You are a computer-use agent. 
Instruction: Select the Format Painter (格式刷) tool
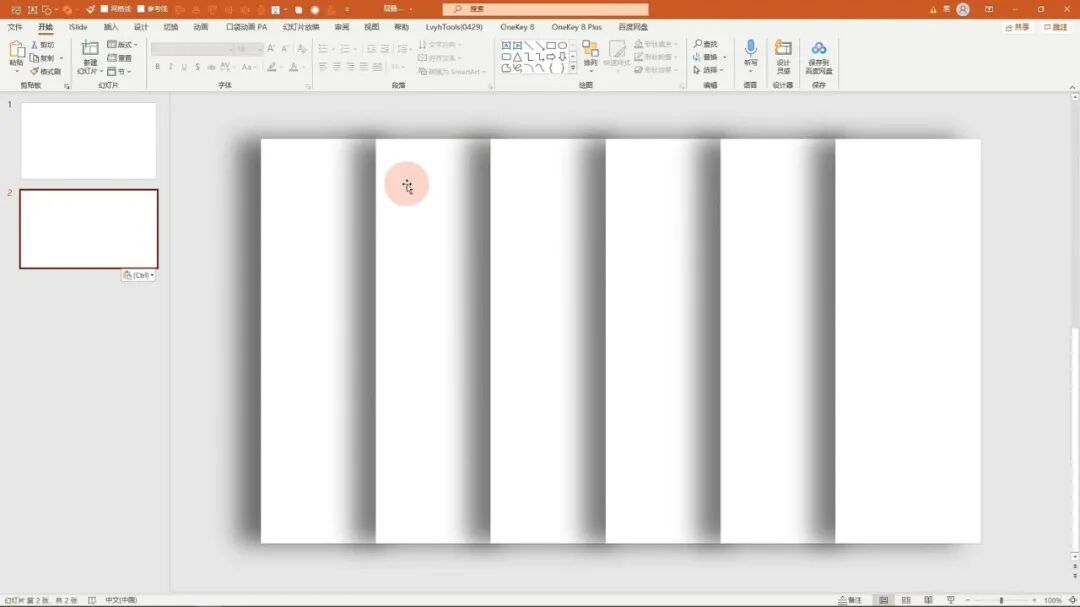(45, 71)
